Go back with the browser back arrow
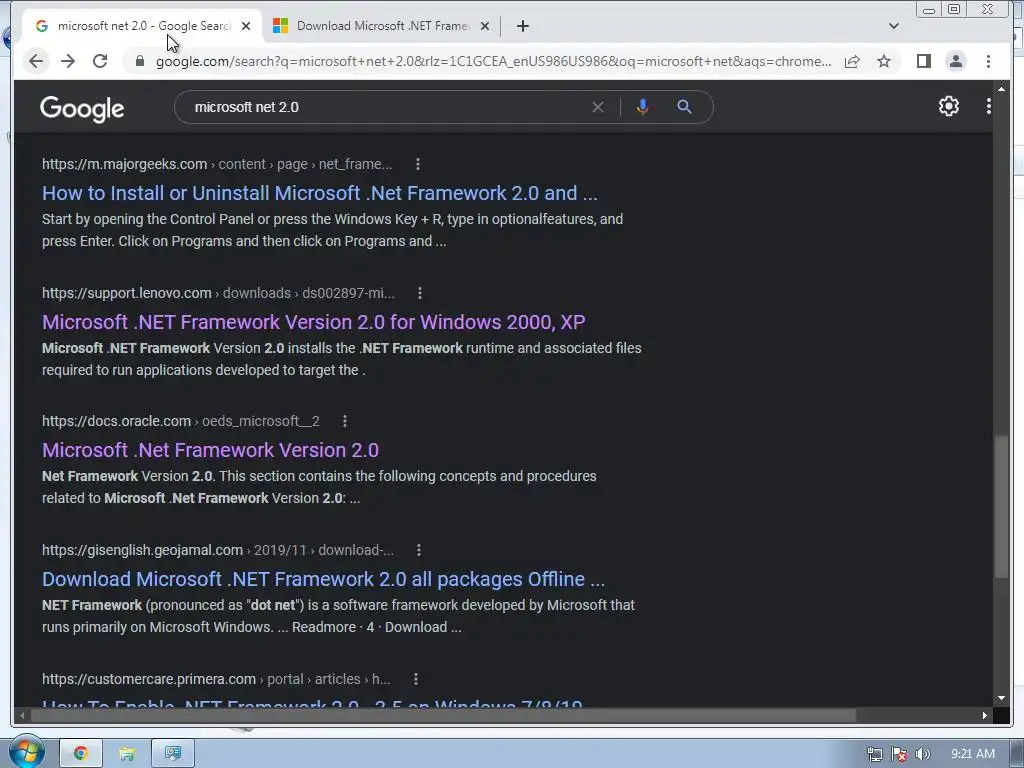Viewport: 1024px width, 768px height. (36, 61)
